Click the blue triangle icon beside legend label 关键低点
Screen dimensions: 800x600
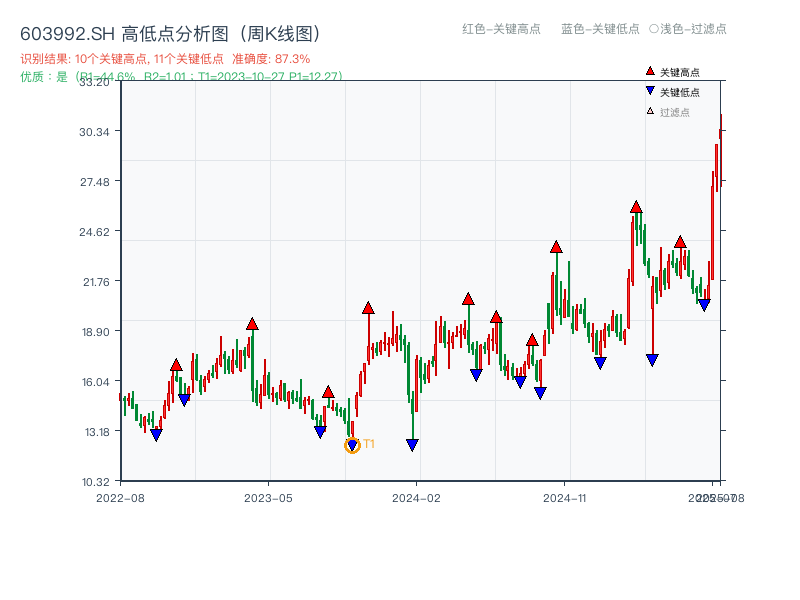pyautogui.click(x=650, y=91)
